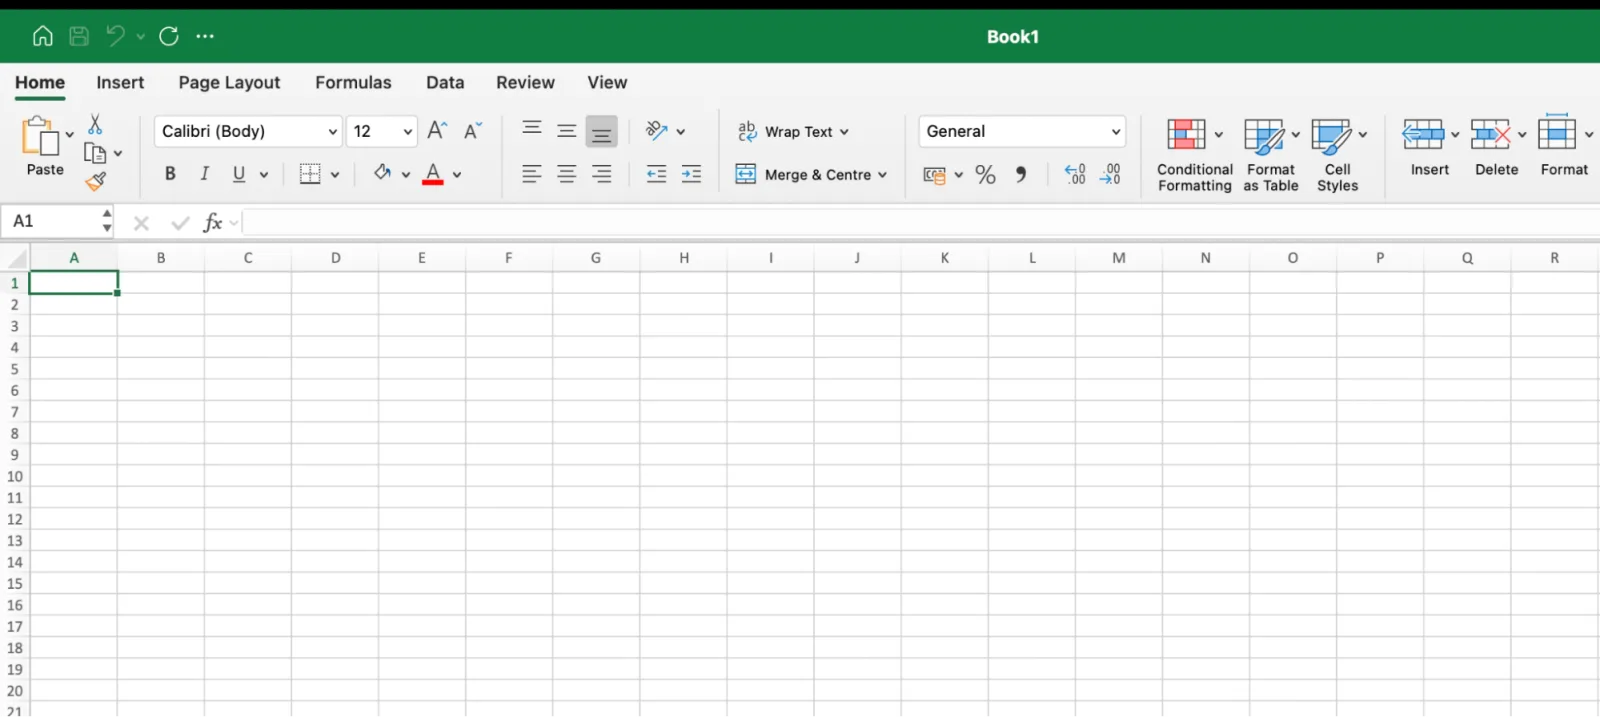Decrease the indent
The width and height of the screenshot is (1600, 717).
tap(656, 174)
